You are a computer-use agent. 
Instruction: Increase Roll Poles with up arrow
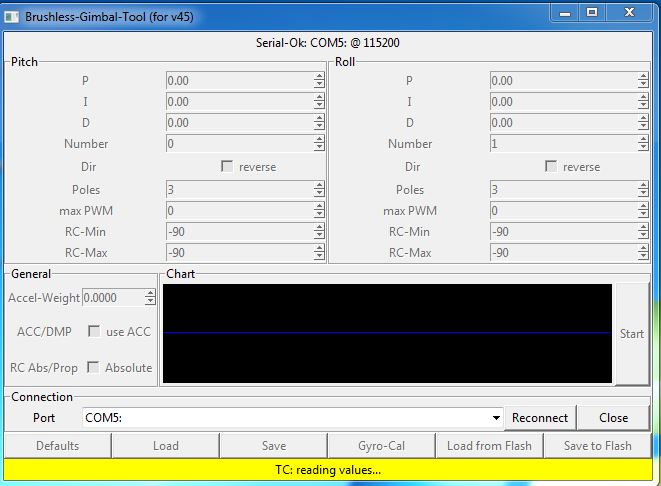pos(643,185)
